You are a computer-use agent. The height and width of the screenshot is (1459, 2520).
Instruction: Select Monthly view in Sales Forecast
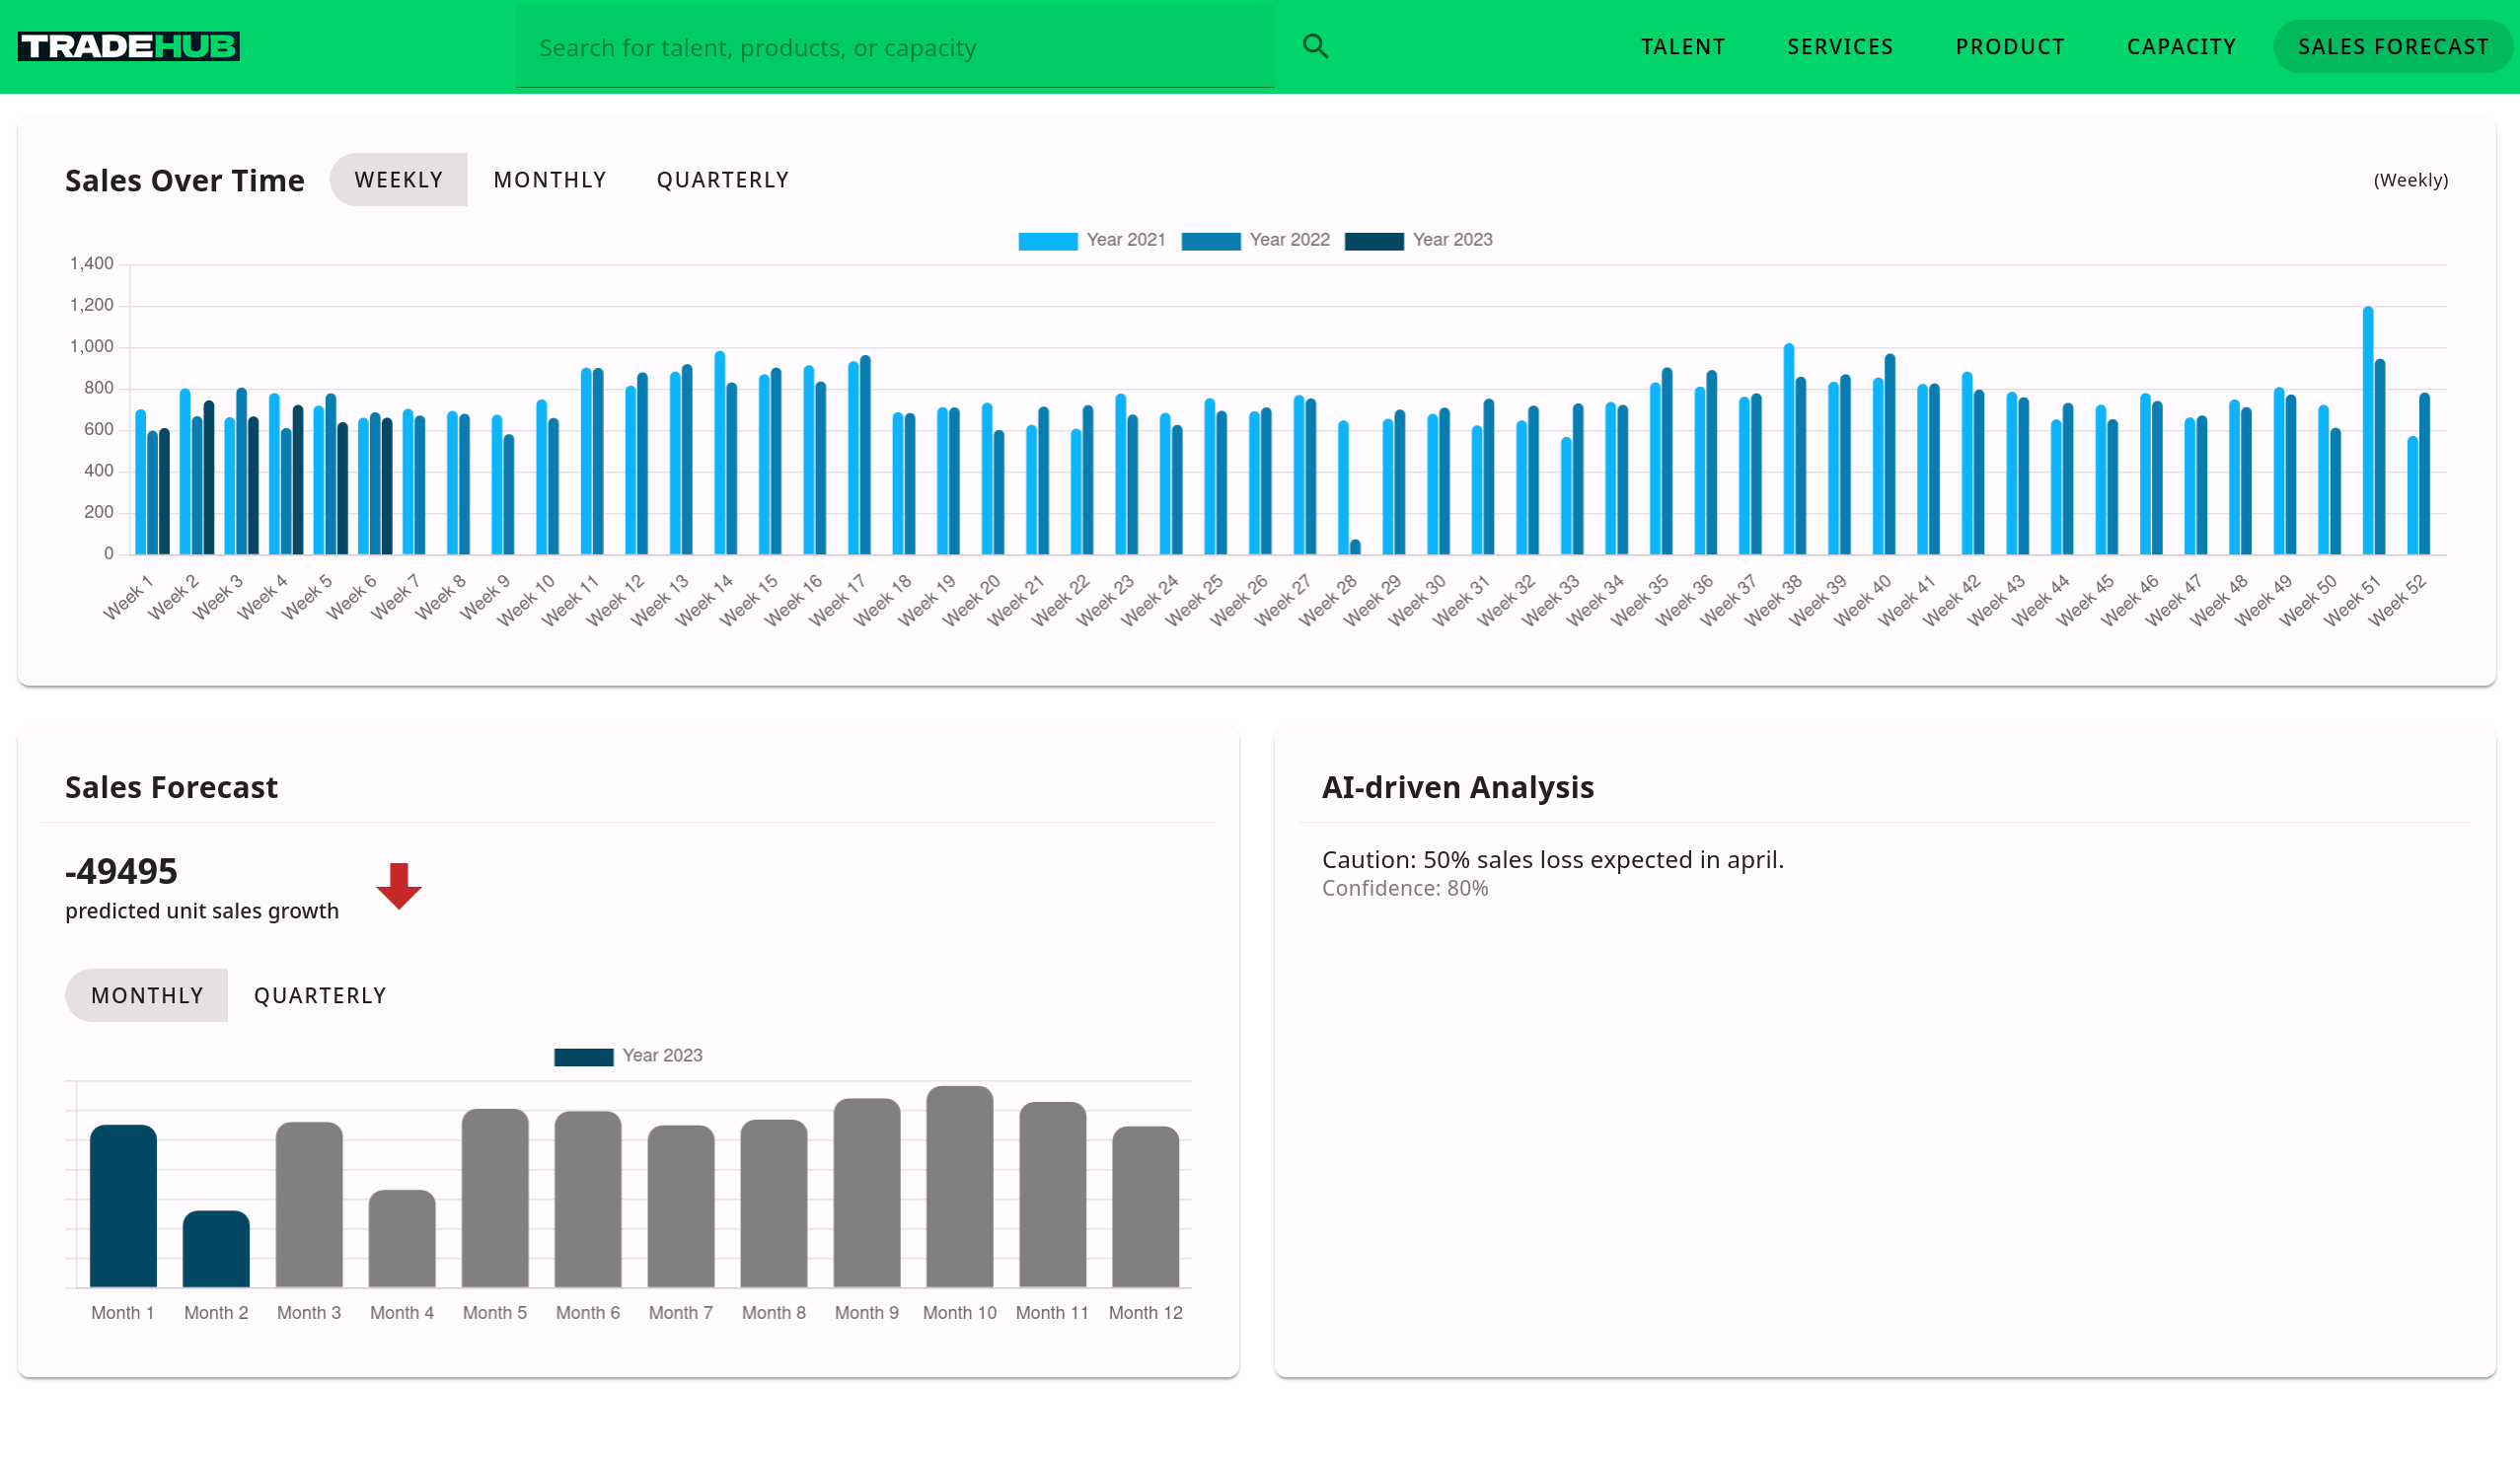pyautogui.click(x=147, y=996)
